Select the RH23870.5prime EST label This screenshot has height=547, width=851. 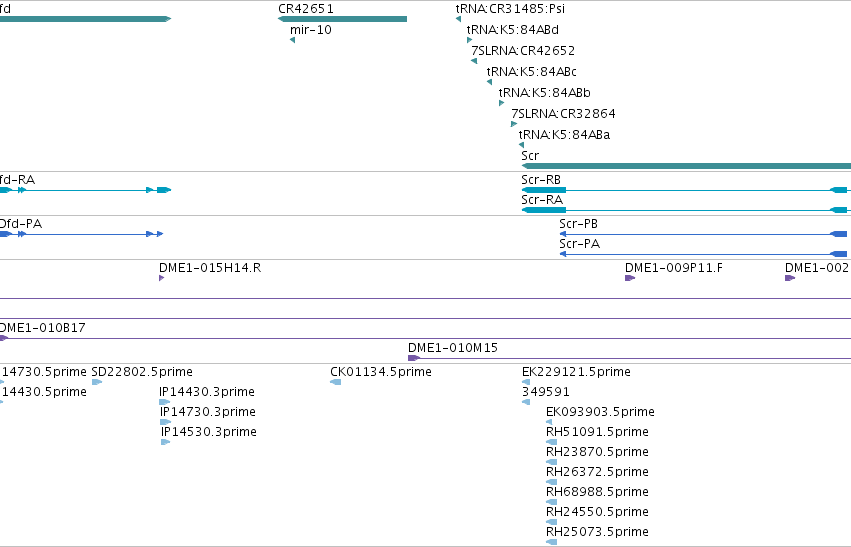598,452
